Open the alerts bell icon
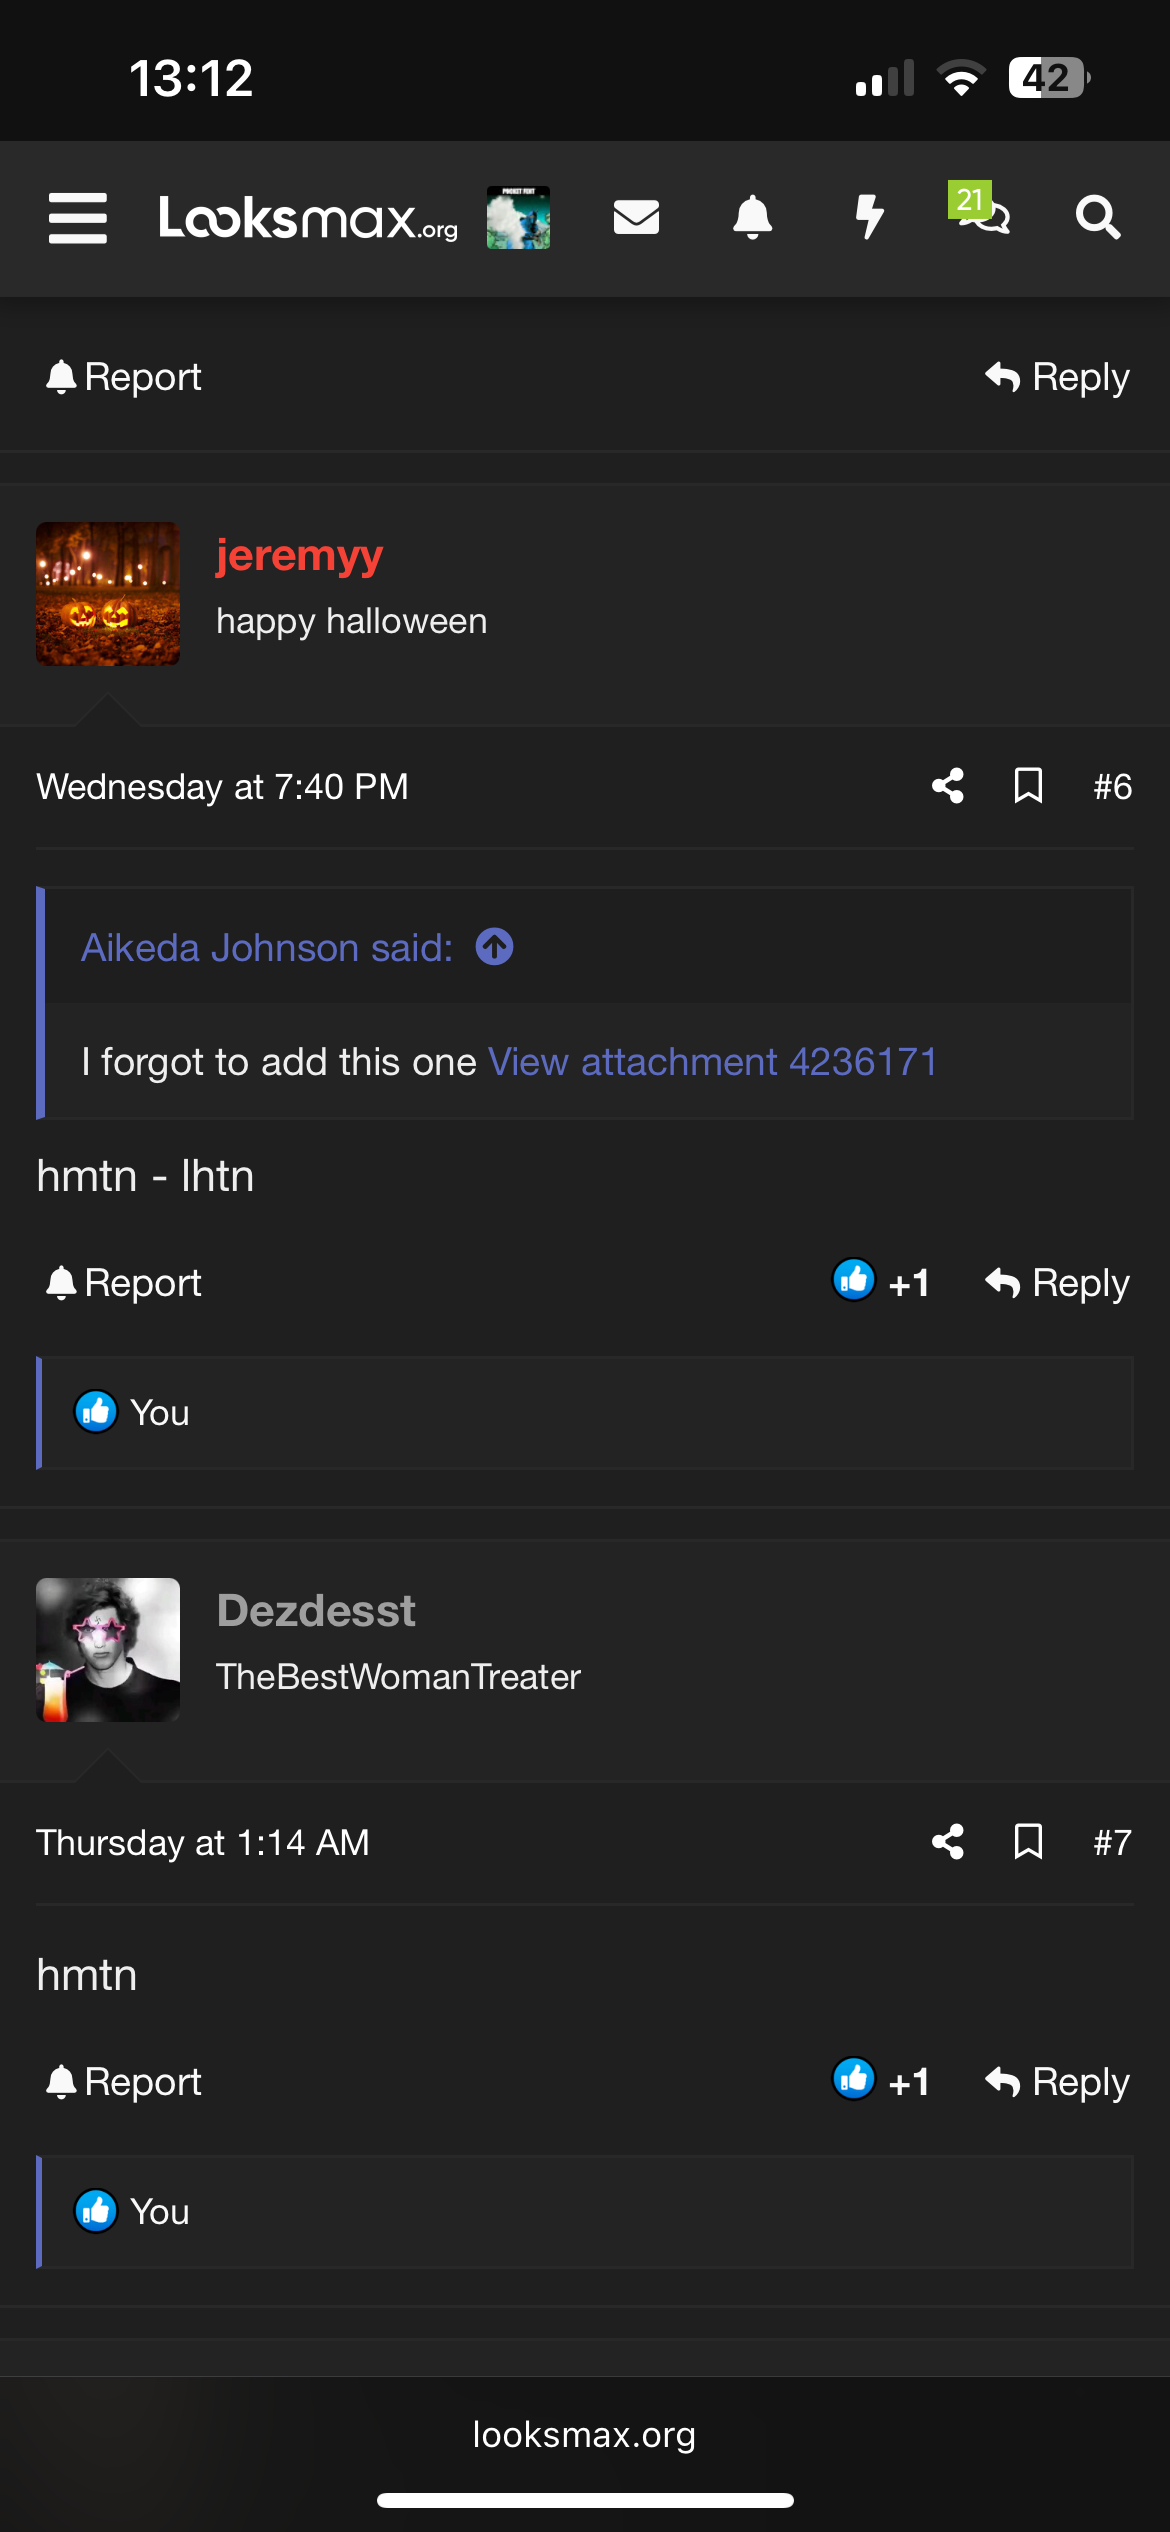1170x2532 pixels. coord(752,217)
